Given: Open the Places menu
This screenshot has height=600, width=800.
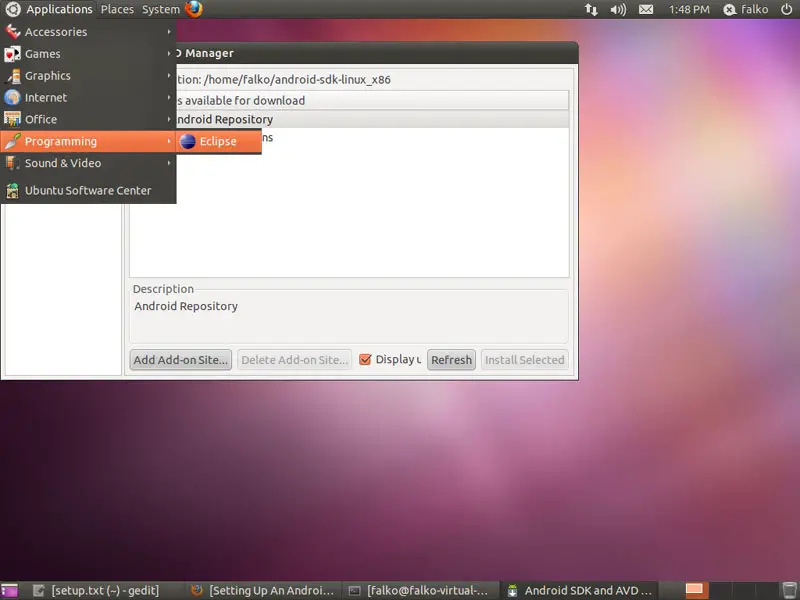Looking at the screenshot, I should tap(117, 9).
